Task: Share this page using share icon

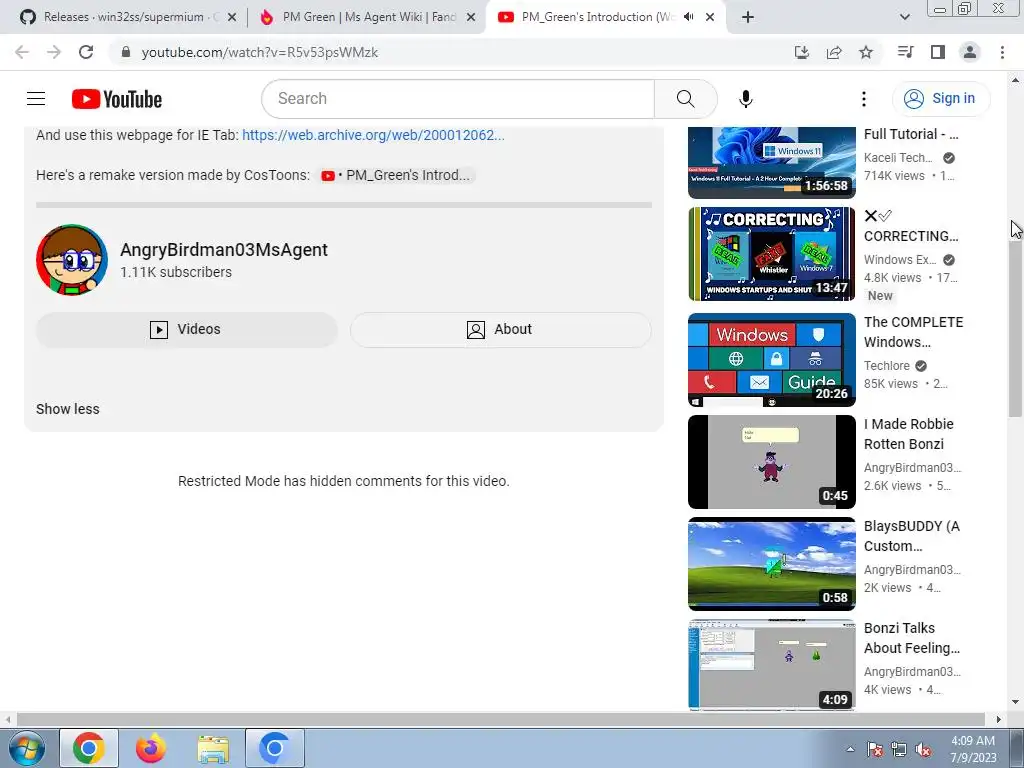Action: tap(834, 52)
